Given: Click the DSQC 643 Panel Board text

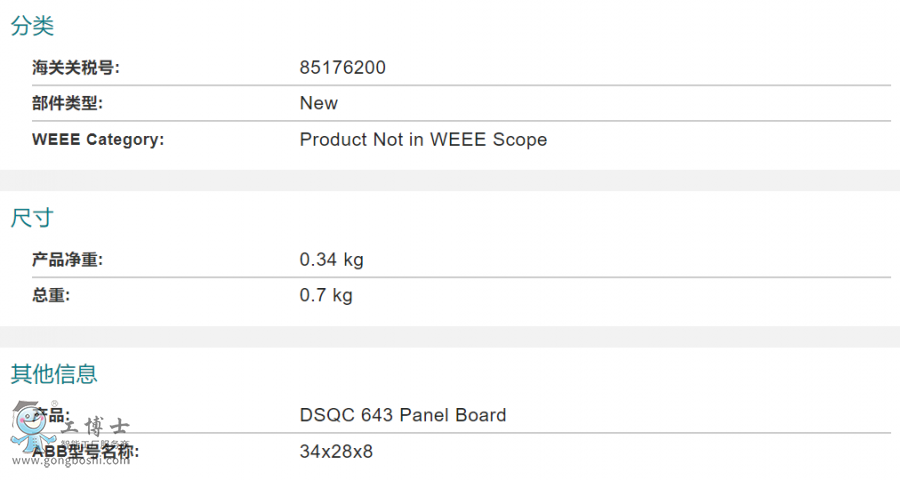Looking at the screenshot, I should tap(403, 415).
